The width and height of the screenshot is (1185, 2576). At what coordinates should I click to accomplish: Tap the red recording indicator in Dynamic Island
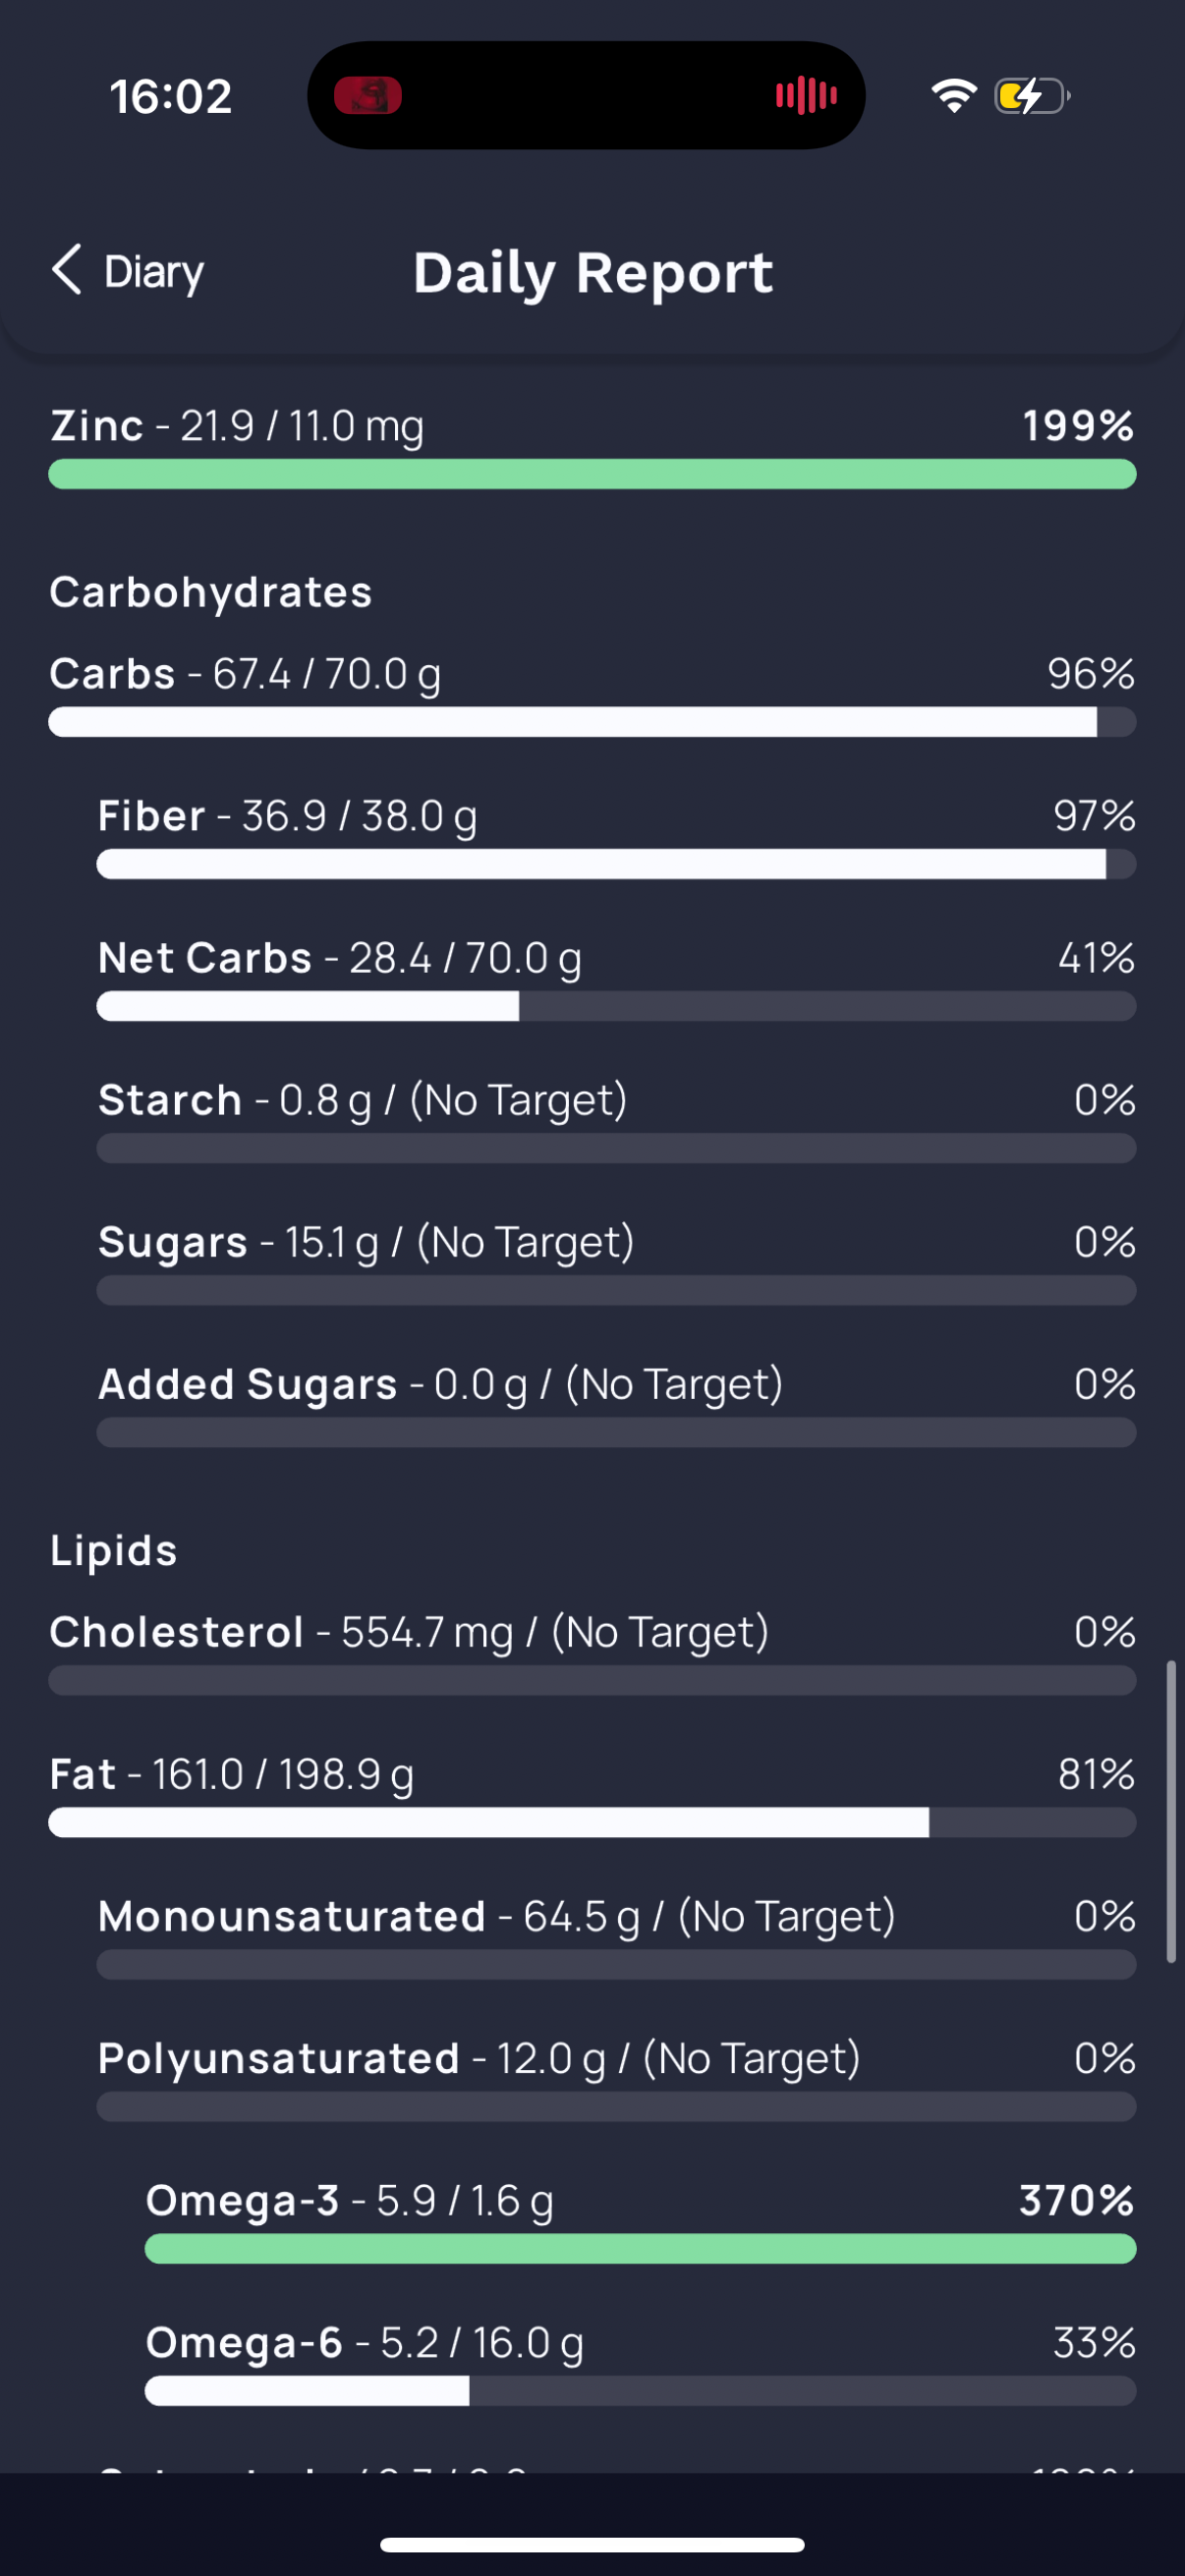click(x=368, y=96)
